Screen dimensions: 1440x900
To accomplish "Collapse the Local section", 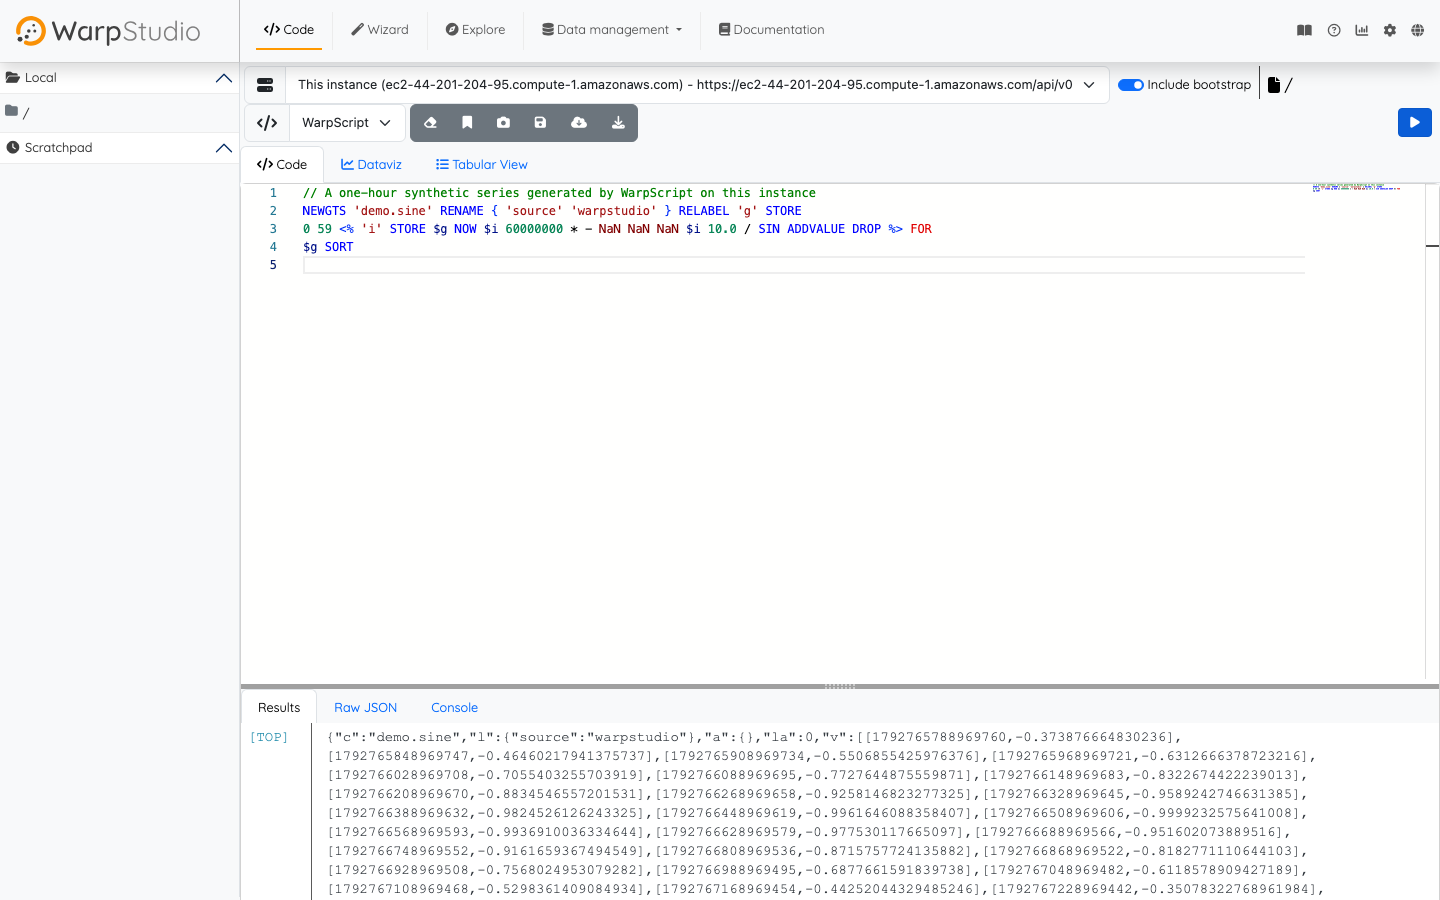I will coord(224,78).
